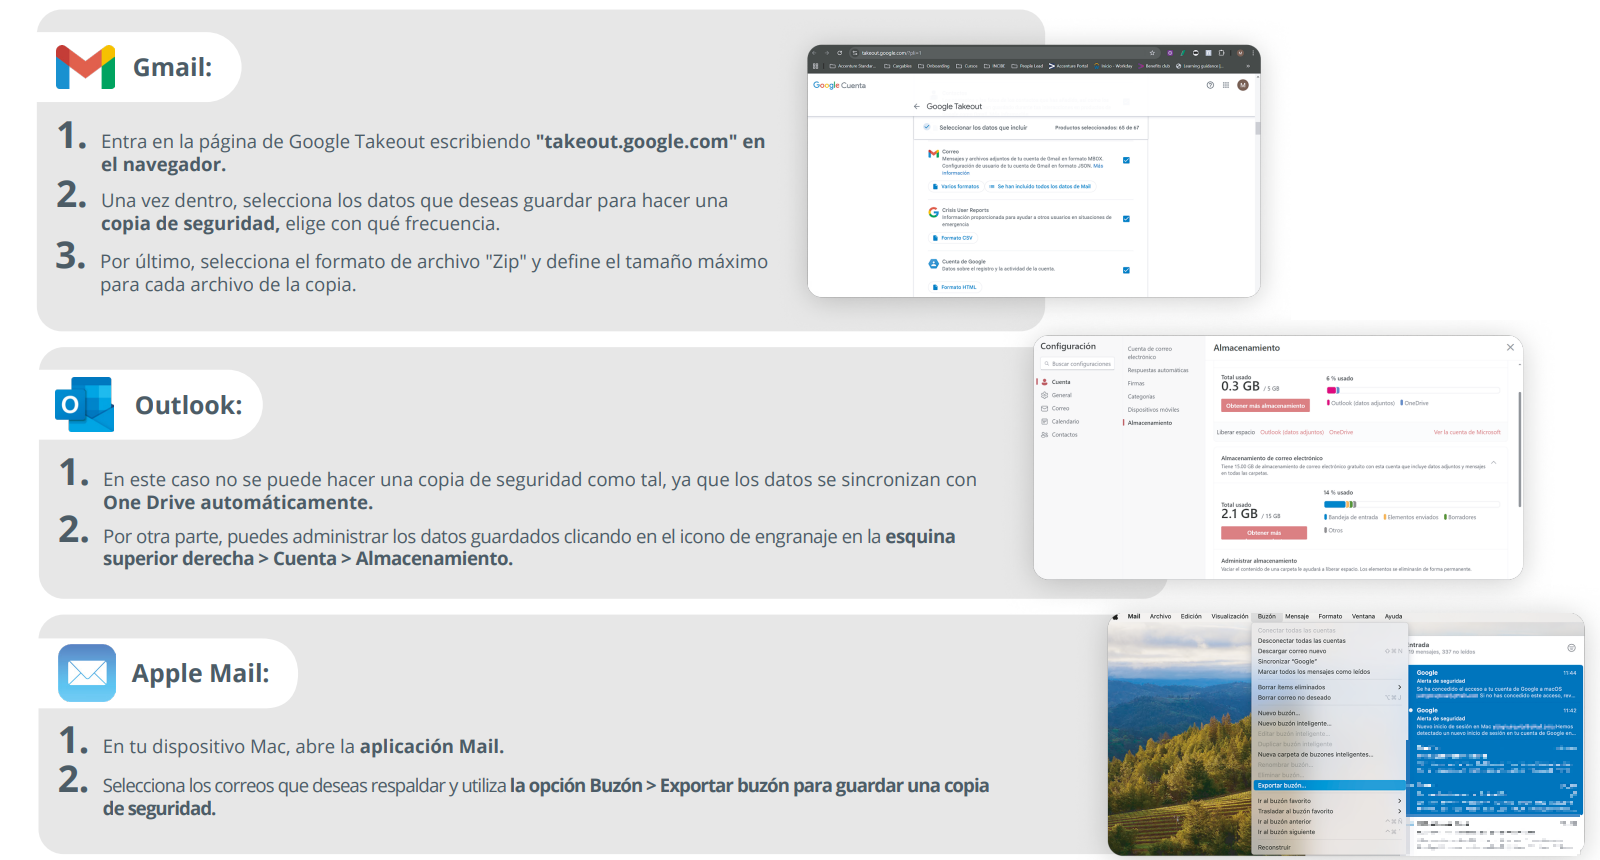The height and width of the screenshot is (860, 1600).
Task: Click the 14 % usado email storage bar
Action: coord(1412,504)
